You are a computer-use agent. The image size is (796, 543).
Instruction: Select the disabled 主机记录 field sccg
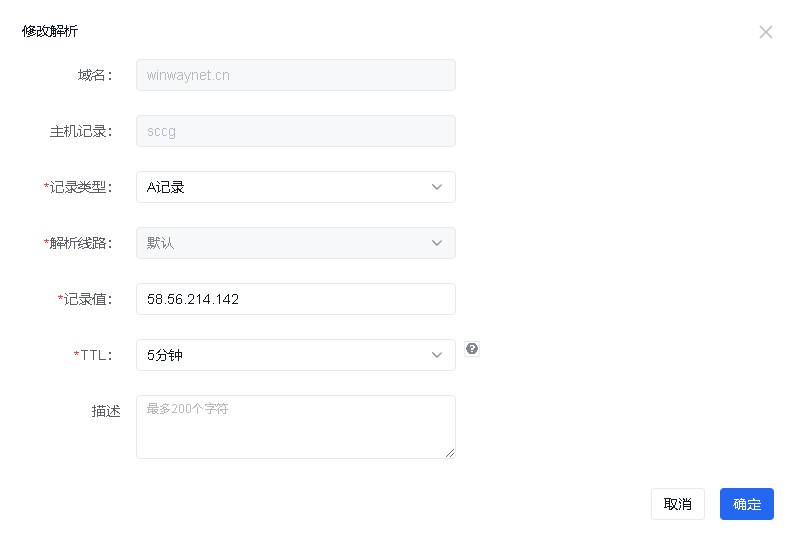[x=296, y=131]
